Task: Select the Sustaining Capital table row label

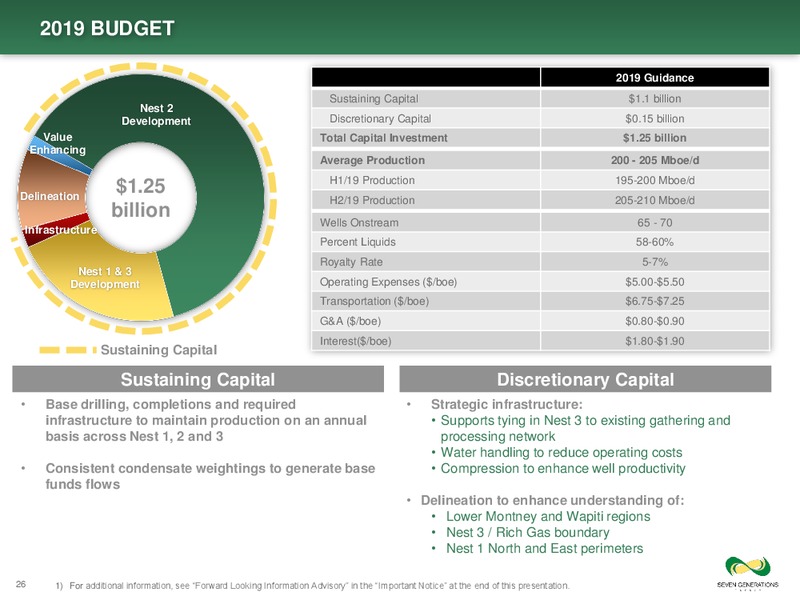Action: coord(373,98)
